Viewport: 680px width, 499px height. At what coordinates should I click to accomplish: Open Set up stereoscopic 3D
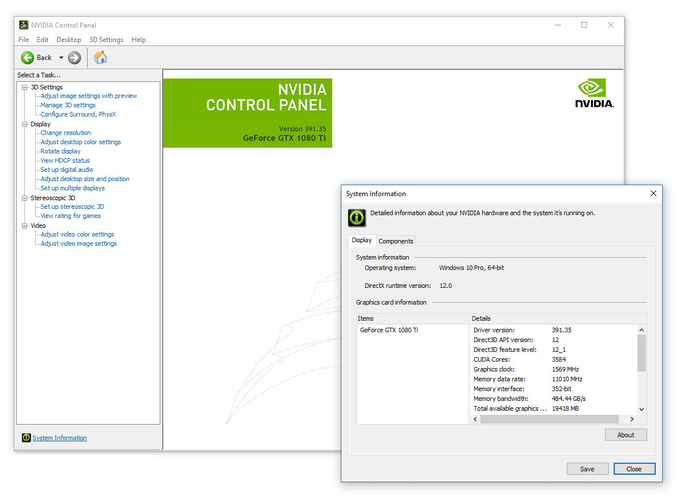point(72,206)
